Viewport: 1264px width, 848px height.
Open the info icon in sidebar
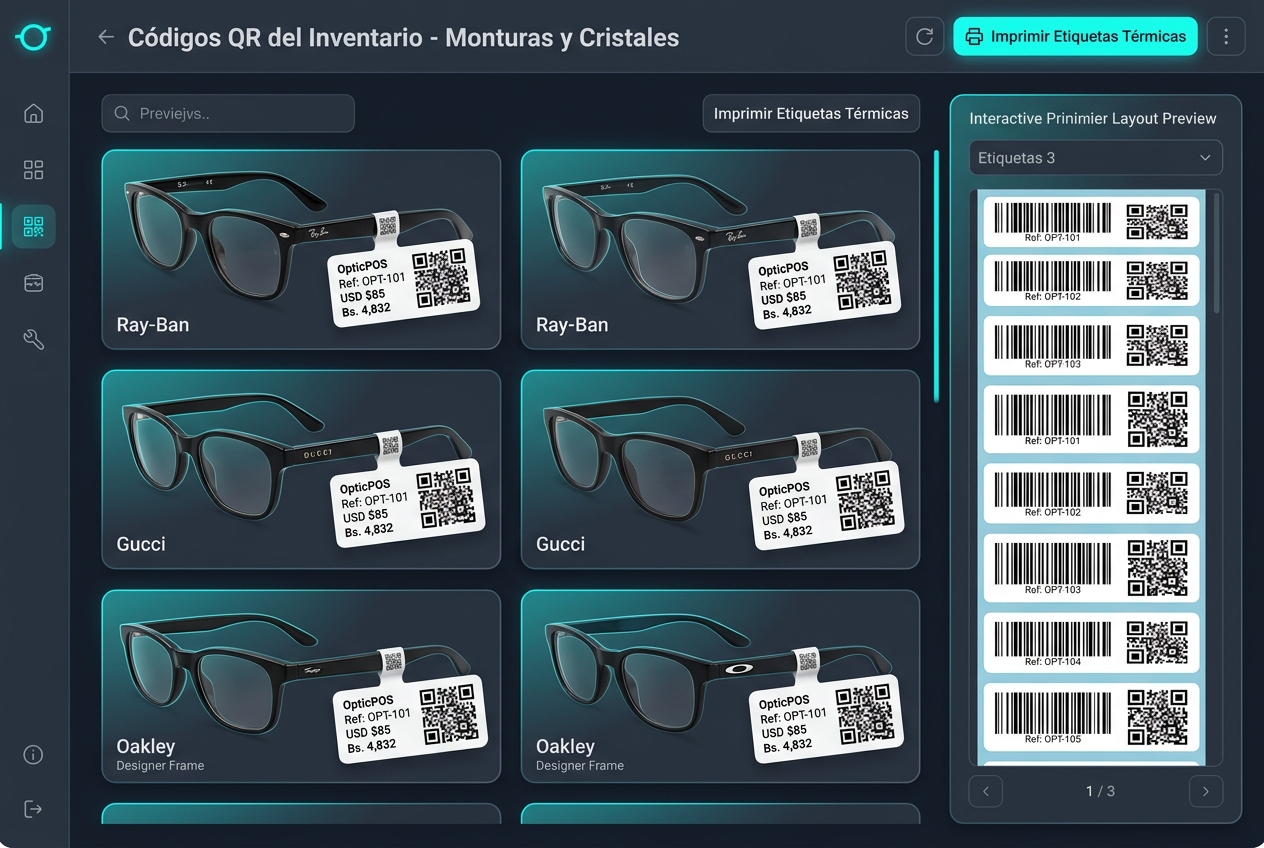coord(33,754)
